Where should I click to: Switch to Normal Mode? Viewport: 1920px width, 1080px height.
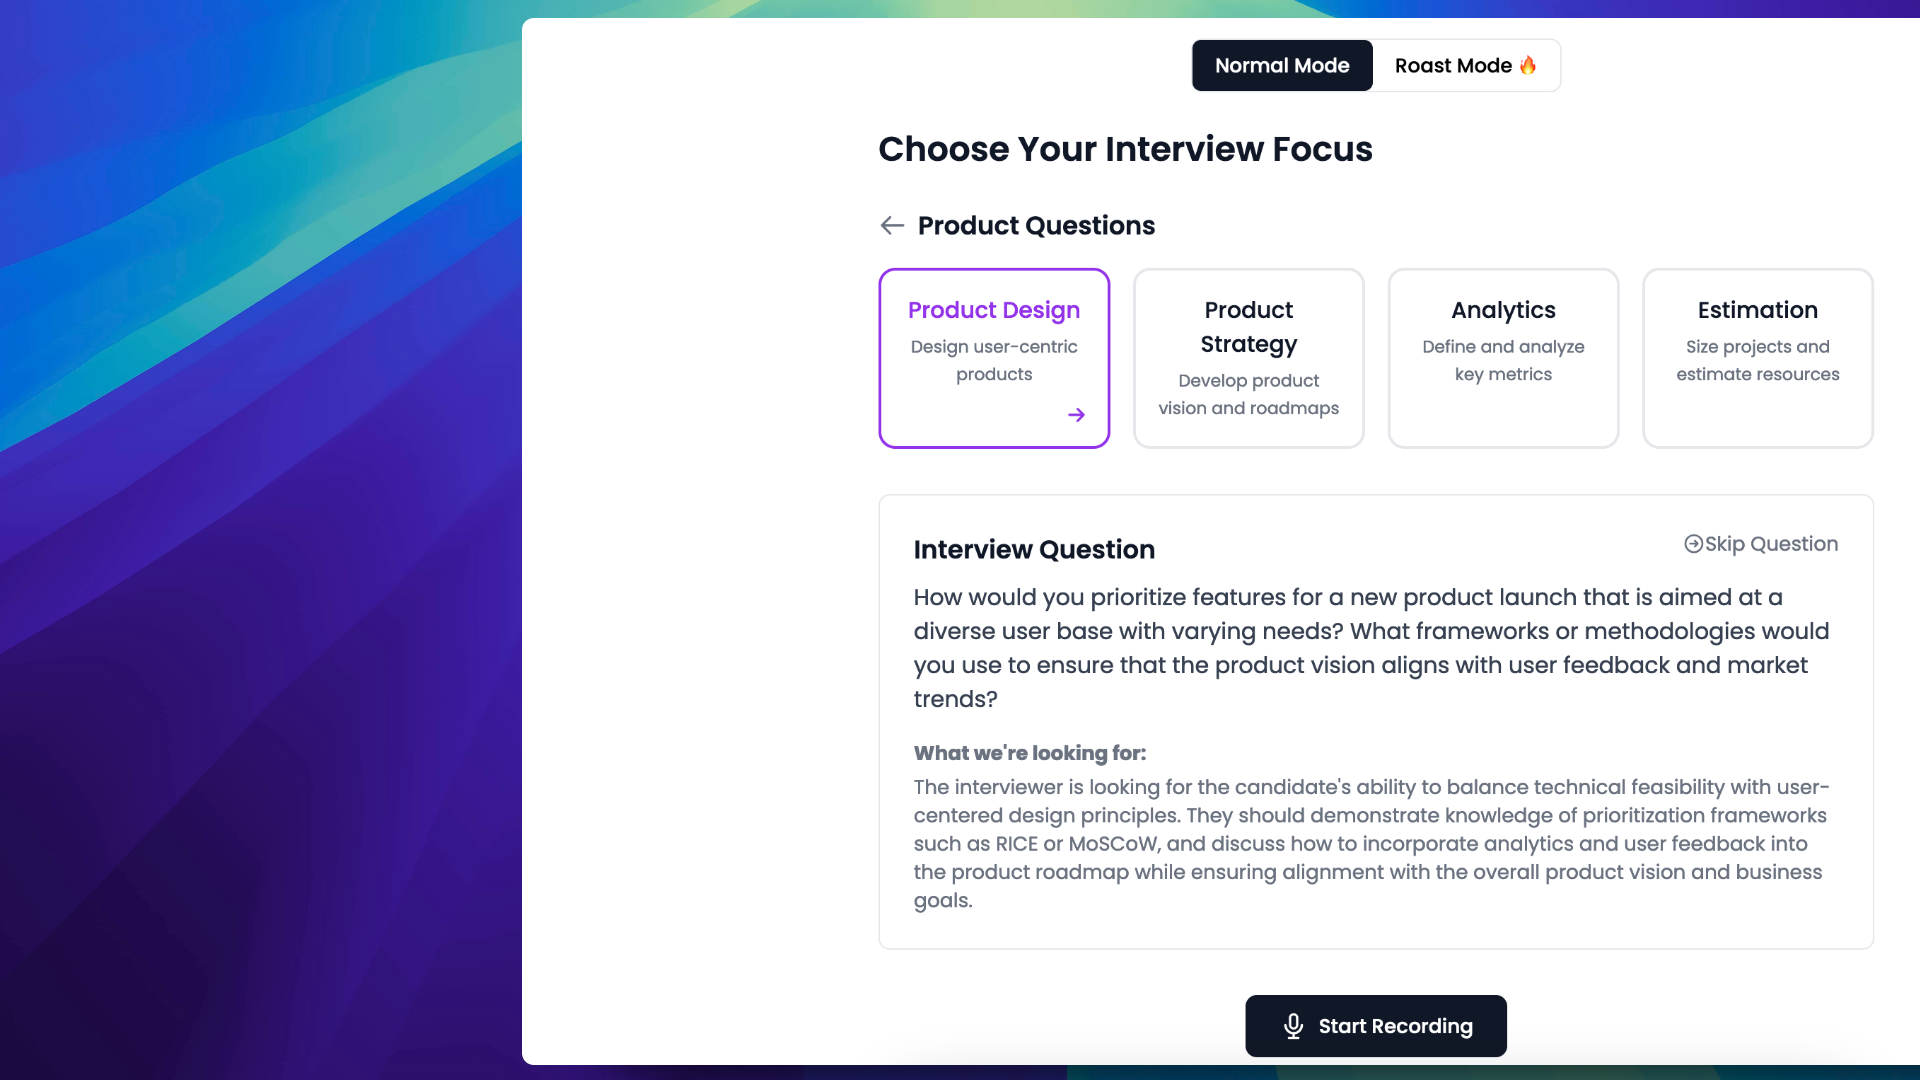click(x=1281, y=66)
